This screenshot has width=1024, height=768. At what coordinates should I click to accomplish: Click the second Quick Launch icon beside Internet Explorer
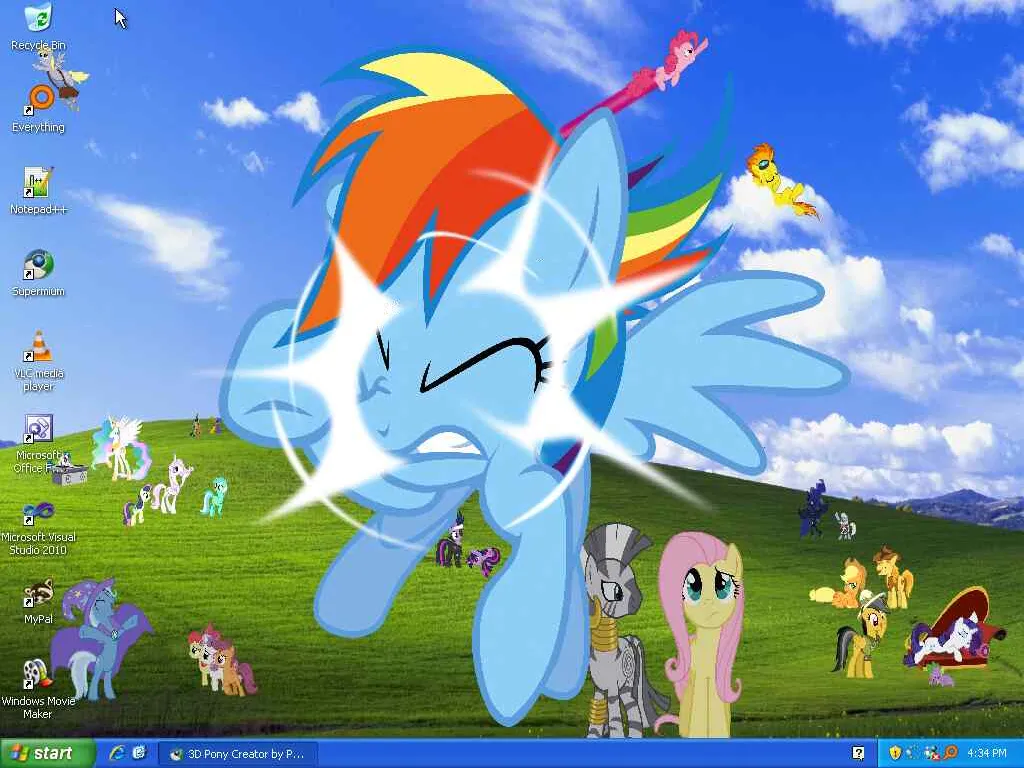click(139, 753)
